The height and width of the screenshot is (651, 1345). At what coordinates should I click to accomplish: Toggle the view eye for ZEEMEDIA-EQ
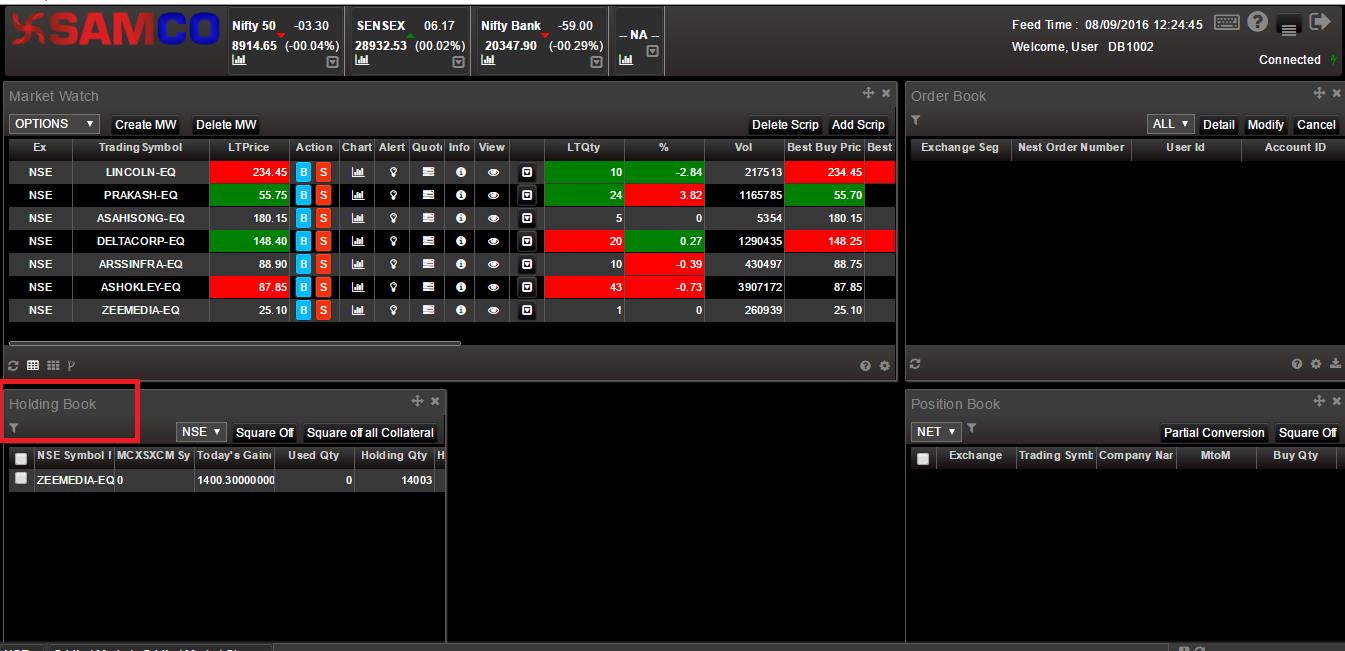(x=492, y=310)
